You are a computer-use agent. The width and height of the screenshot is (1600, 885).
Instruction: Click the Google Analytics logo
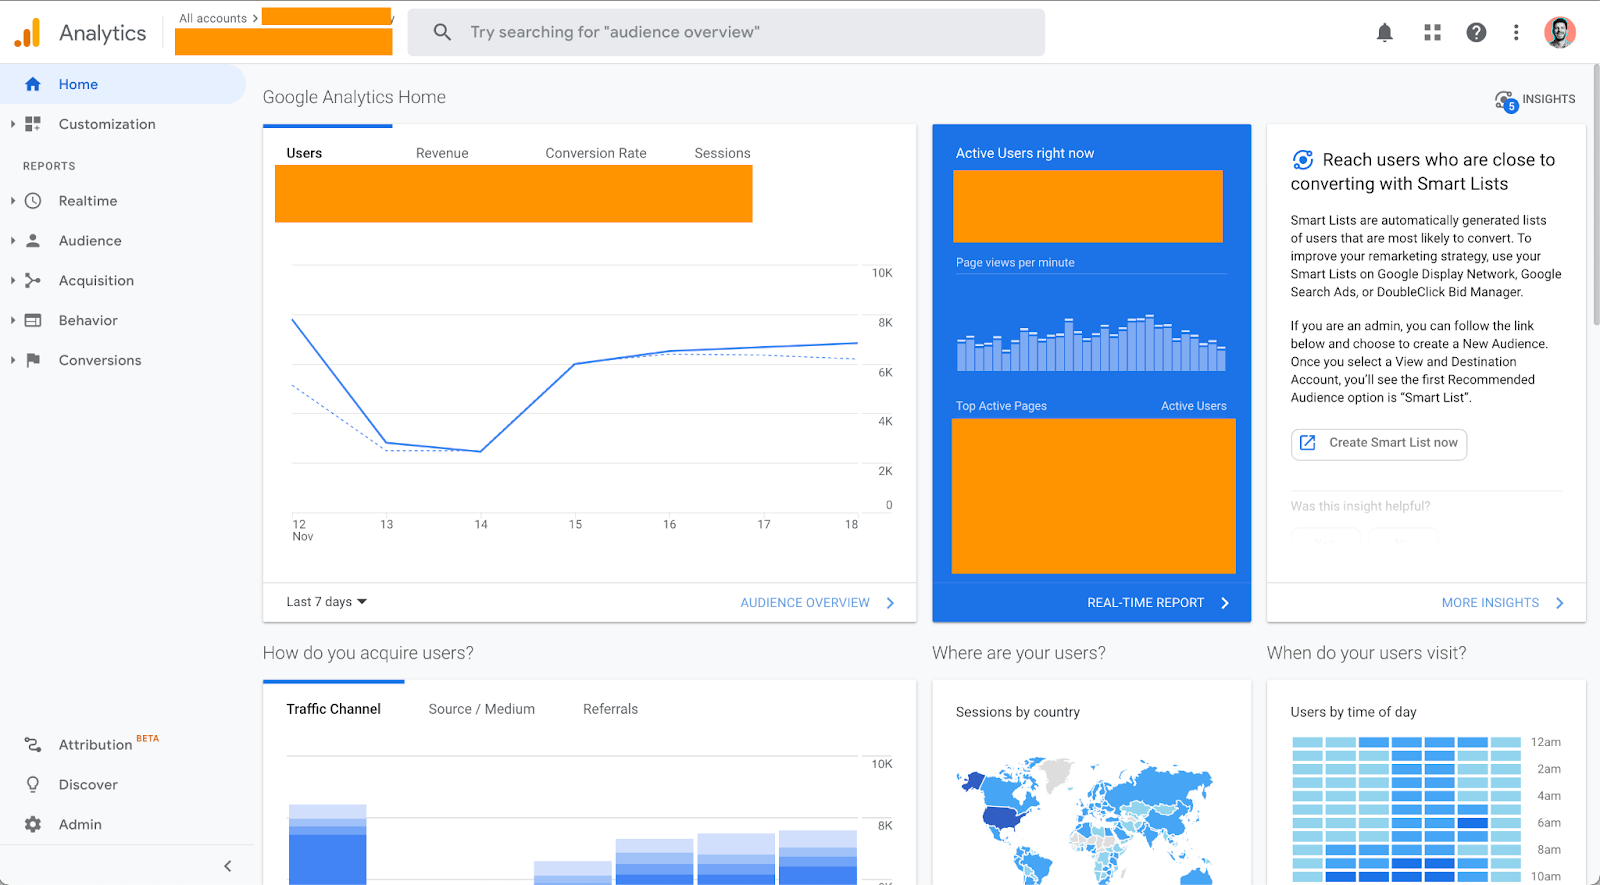[x=28, y=33]
